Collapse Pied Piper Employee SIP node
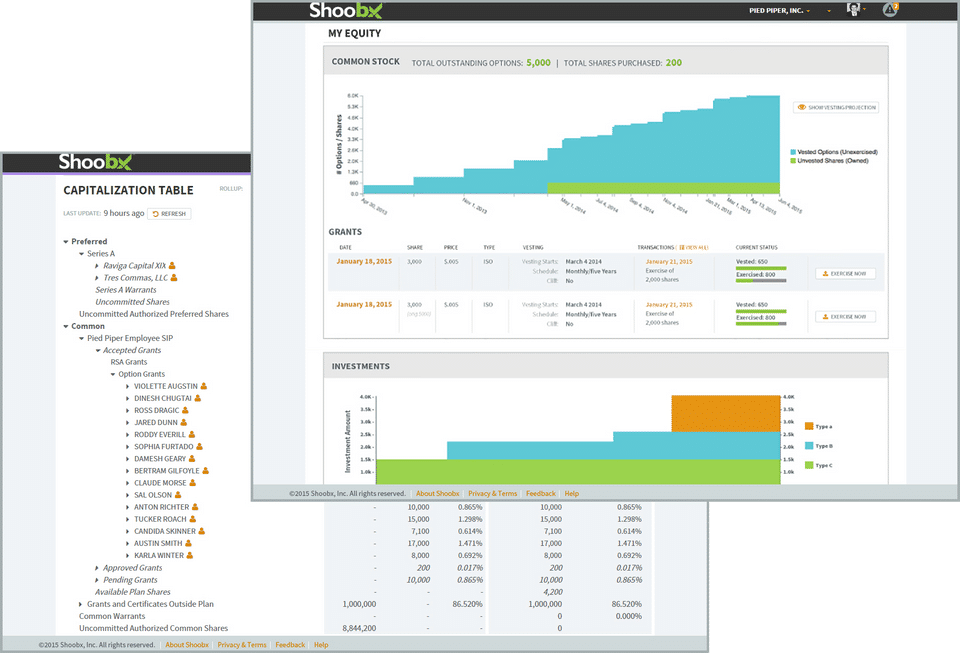The image size is (960, 653). (81, 338)
